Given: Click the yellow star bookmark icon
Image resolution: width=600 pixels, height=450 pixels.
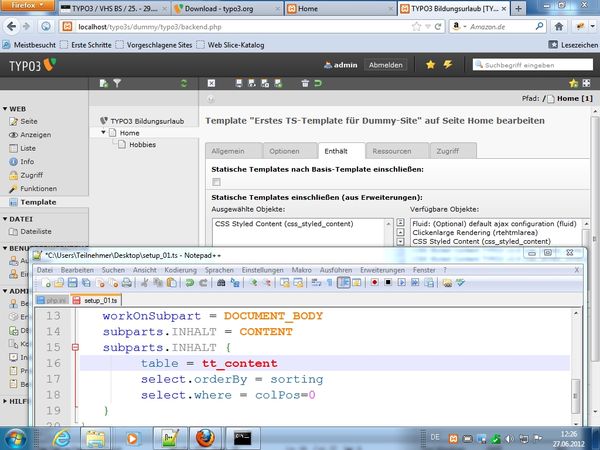Looking at the screenshot, I should click(430, 64).
